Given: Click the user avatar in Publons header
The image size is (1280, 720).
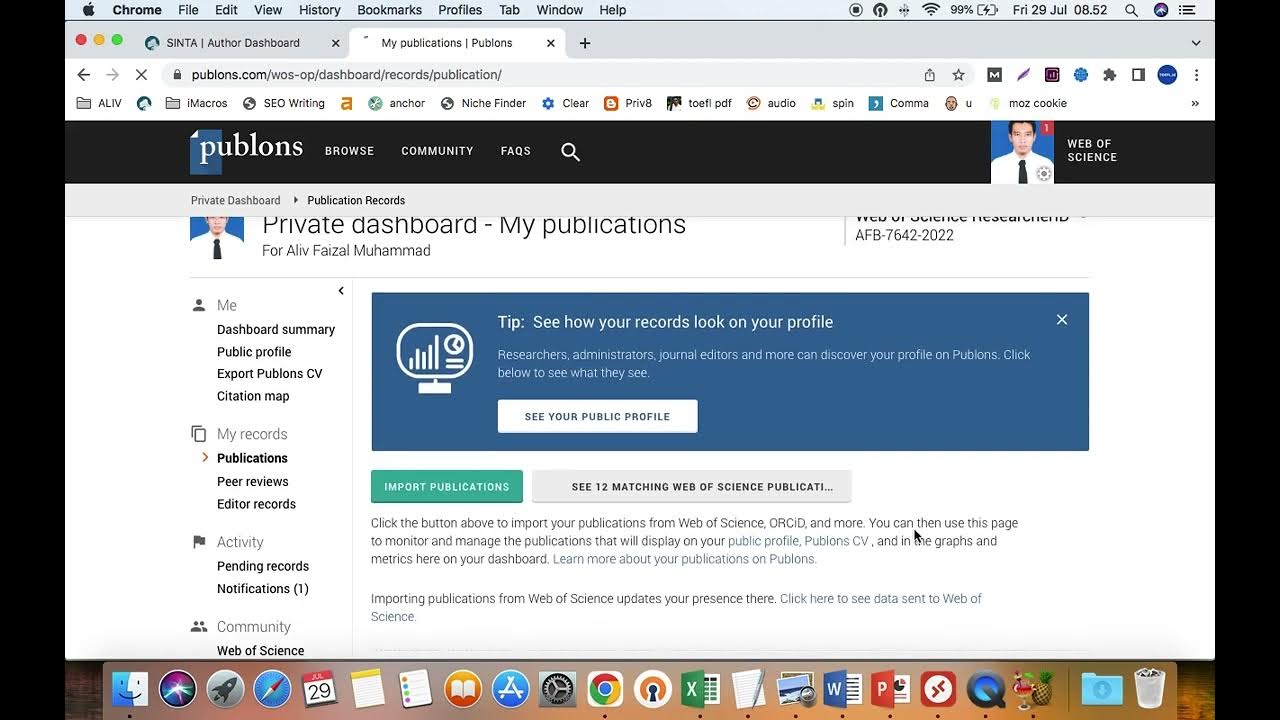Looking at the screenshot, I should (1022, 152).
